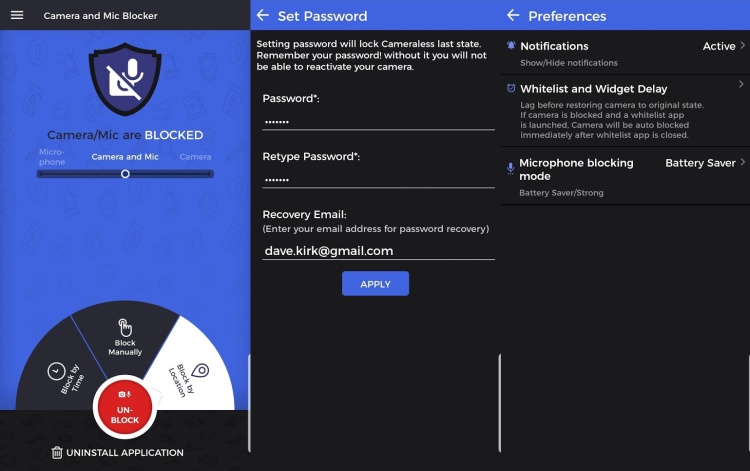Switch blocking mode to Microphone only

click(x=52, y=157)
